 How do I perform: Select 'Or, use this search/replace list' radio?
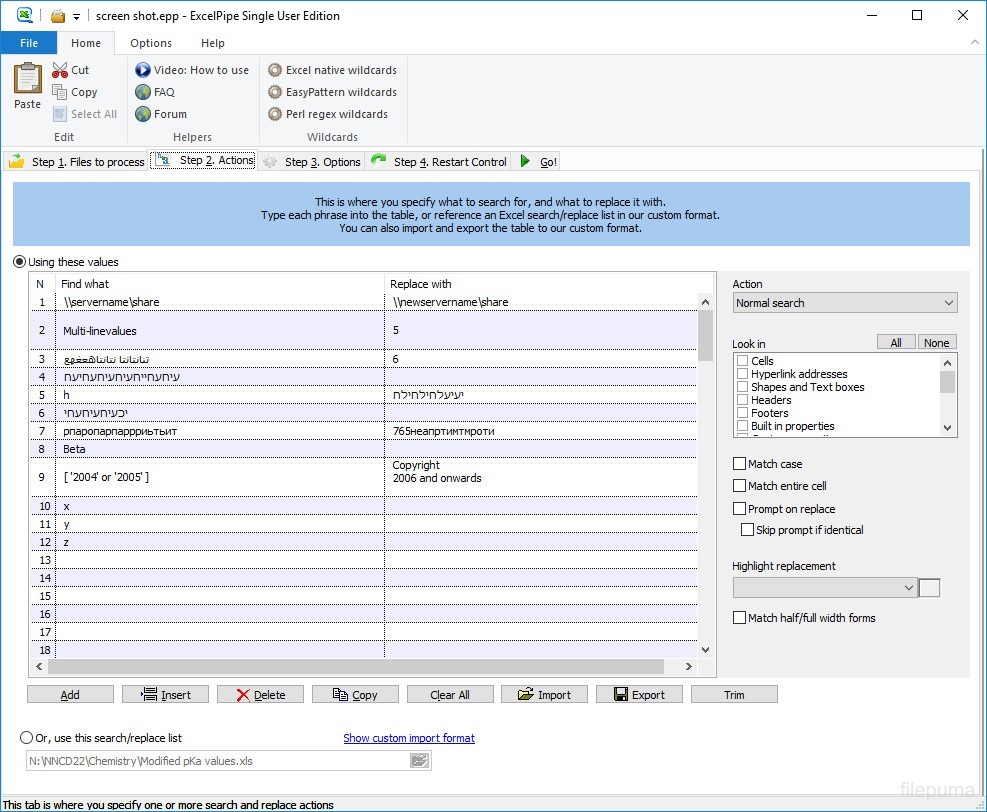[x=27, y=738]
